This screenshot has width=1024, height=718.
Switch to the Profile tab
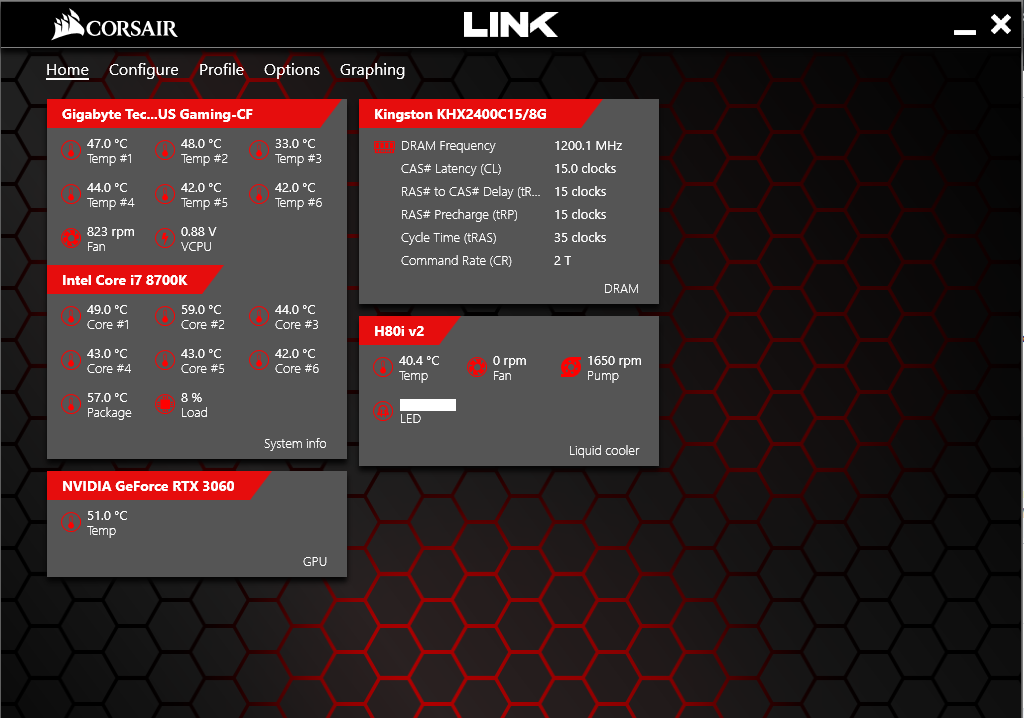click(x=221, y=70)
